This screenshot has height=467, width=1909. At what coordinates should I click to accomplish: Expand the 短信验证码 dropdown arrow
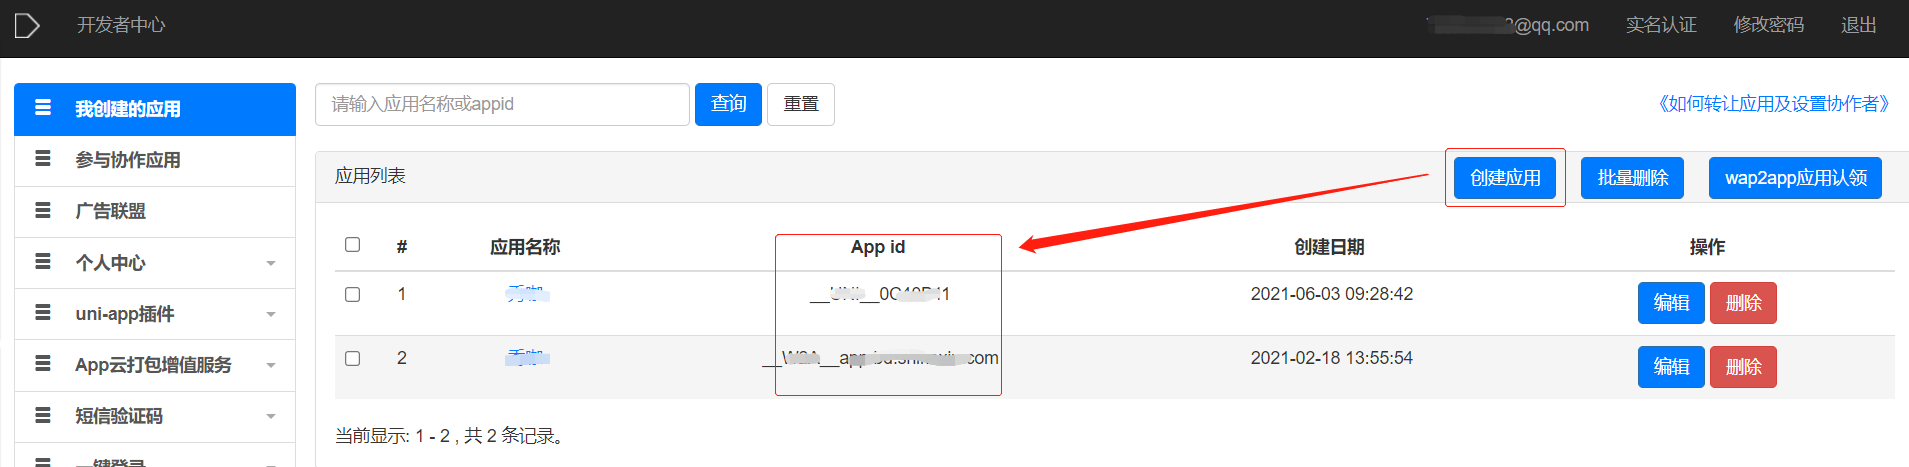tap(271, 416)
